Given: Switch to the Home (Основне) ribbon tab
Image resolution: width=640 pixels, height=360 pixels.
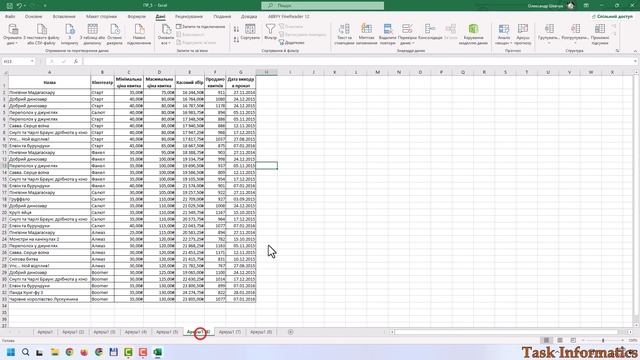Looking at the screenshot, I should pos(33,17).
